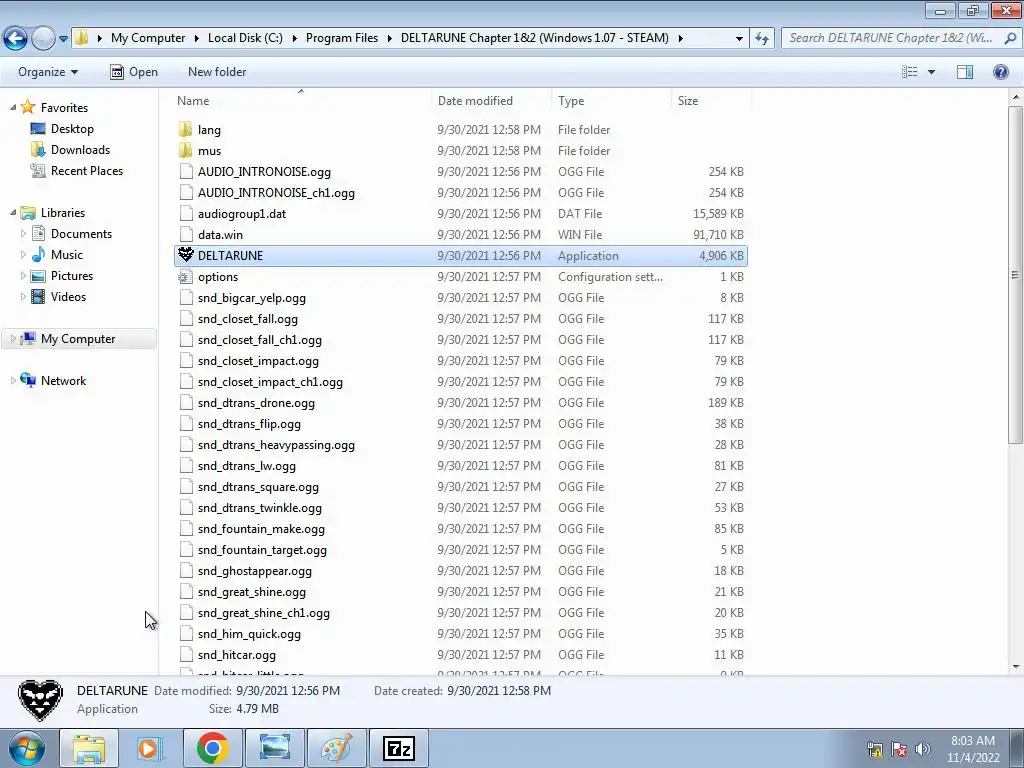The height and width of the screenshot is (768, 1024).
Task: Open the Windows Start orb
Action: [25, 748]
